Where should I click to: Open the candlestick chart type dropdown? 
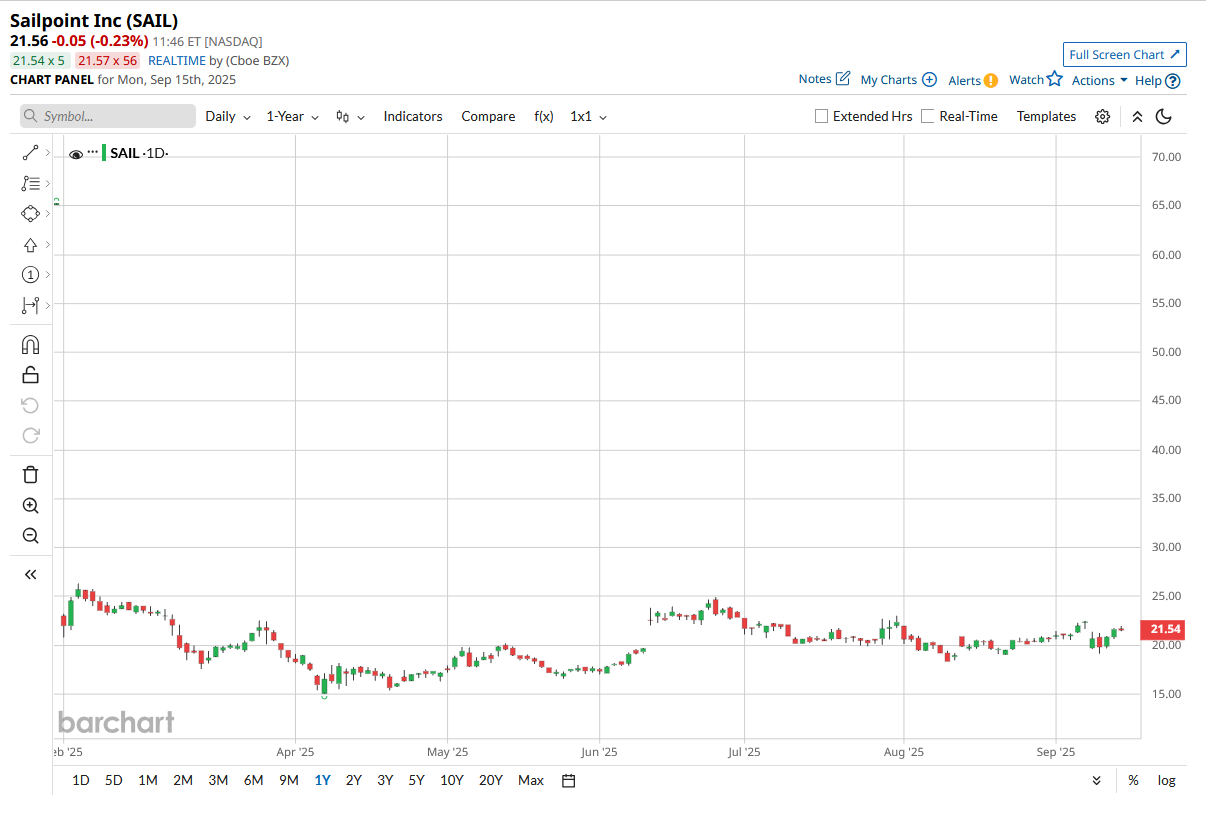[350, 116]
